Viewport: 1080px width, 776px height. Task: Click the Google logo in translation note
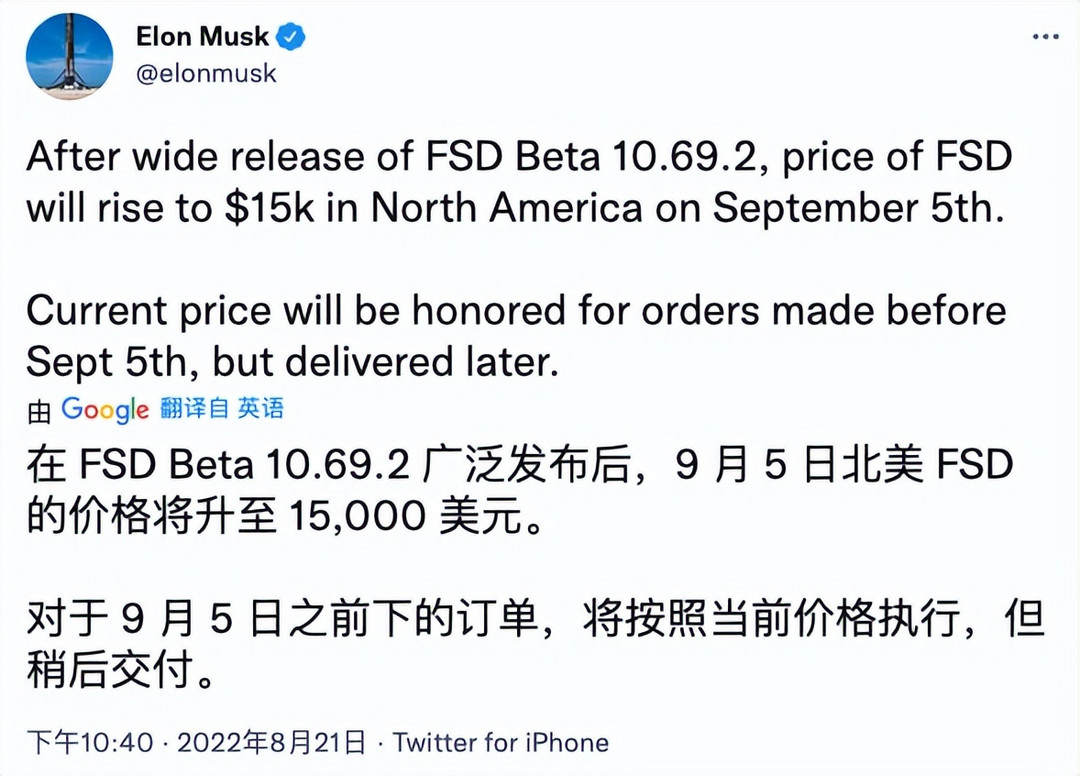click(x=105, y=410)
